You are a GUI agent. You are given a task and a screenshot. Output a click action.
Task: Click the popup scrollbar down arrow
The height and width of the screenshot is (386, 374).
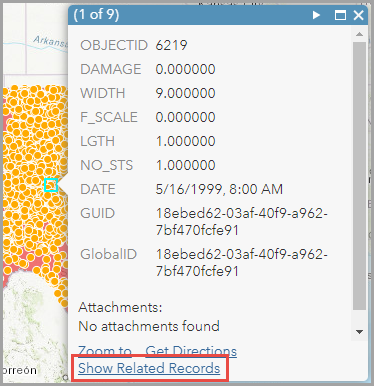pyautogui.click(x=359, y=332)
